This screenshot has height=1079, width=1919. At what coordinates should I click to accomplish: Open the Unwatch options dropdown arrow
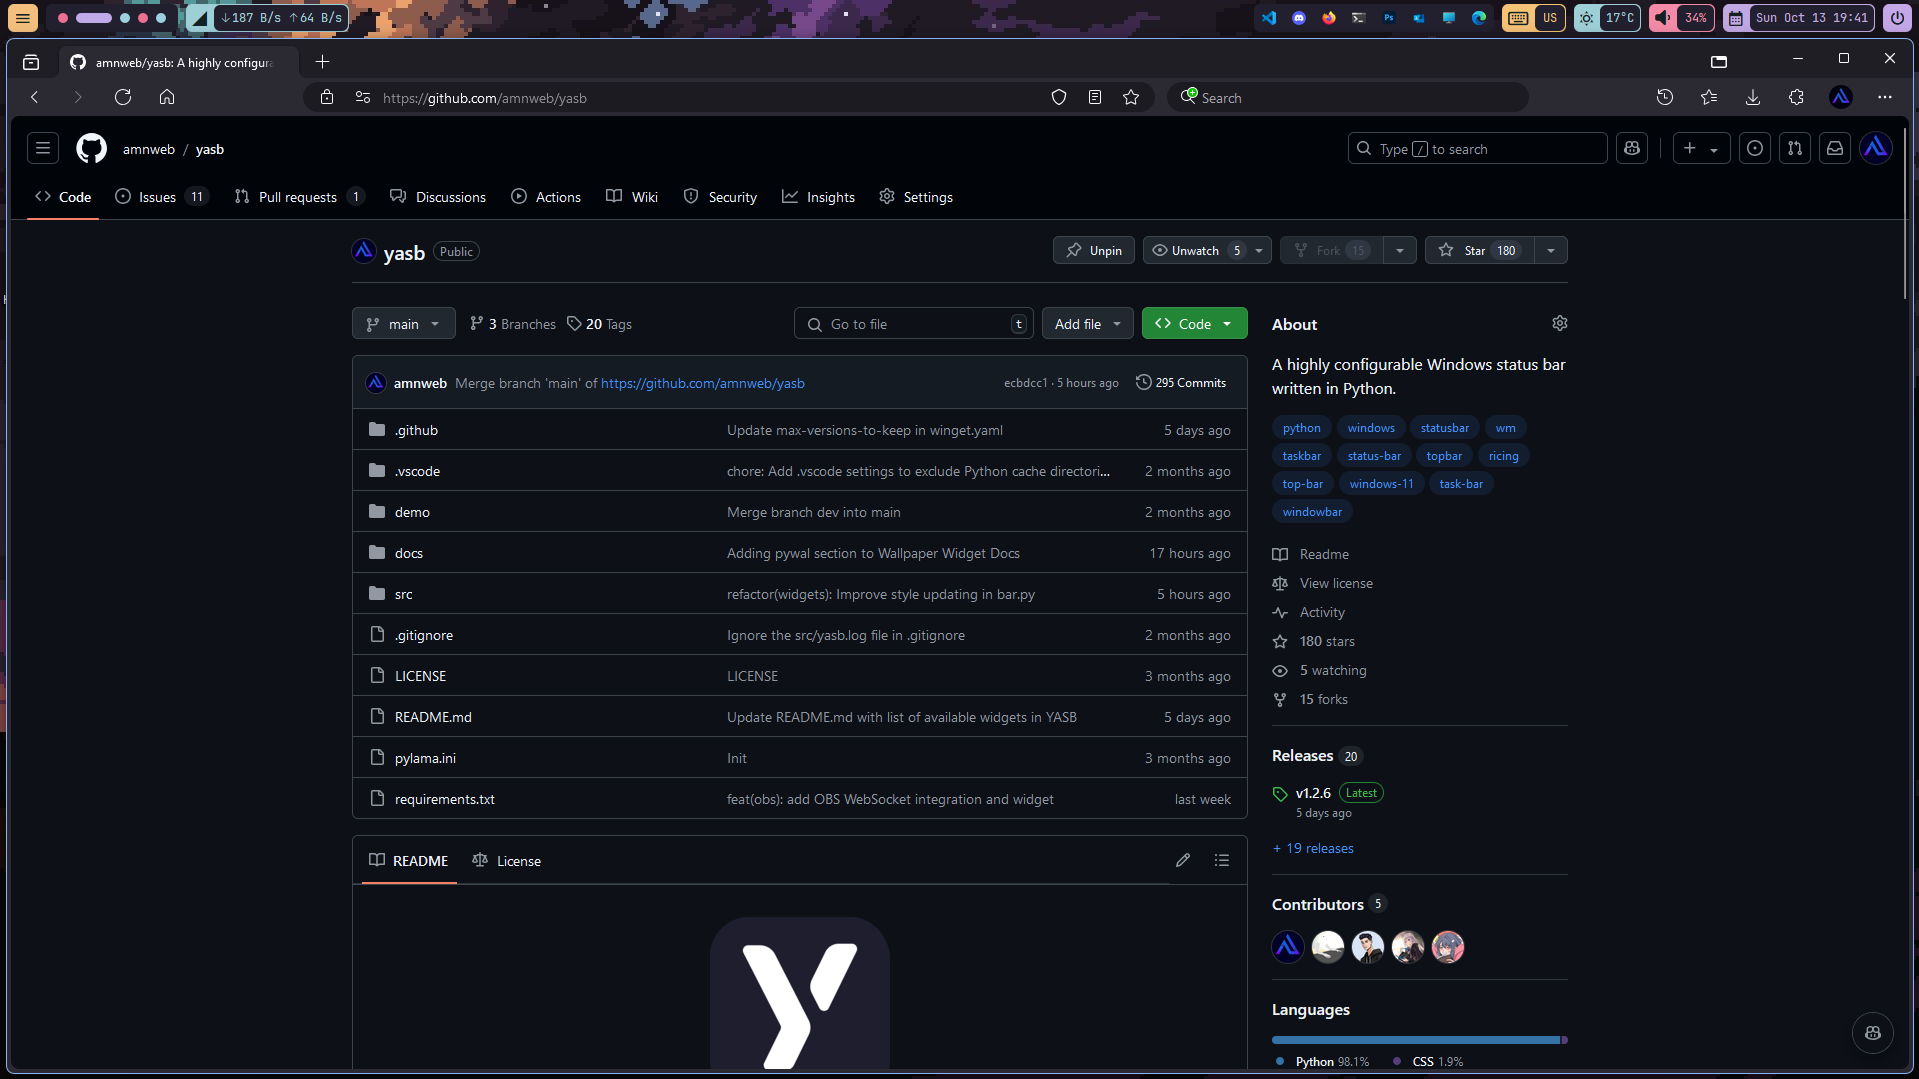1259,250
